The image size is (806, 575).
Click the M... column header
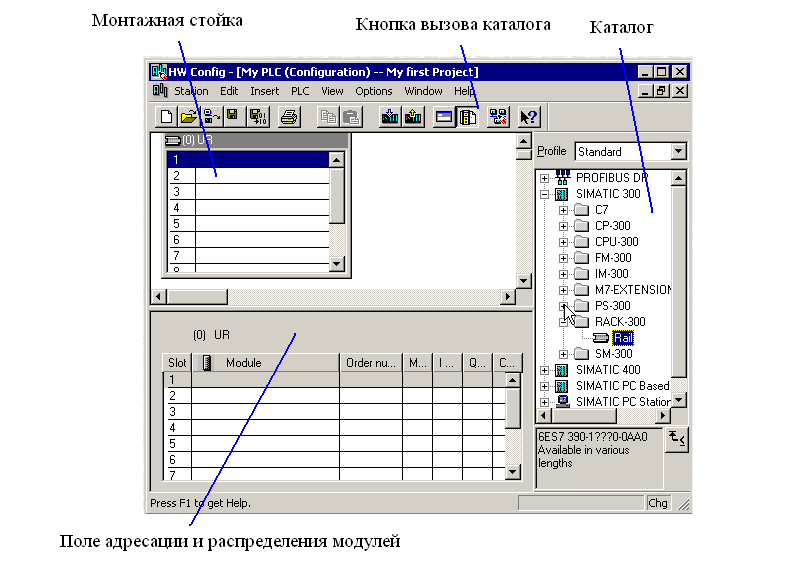point(417,363)
